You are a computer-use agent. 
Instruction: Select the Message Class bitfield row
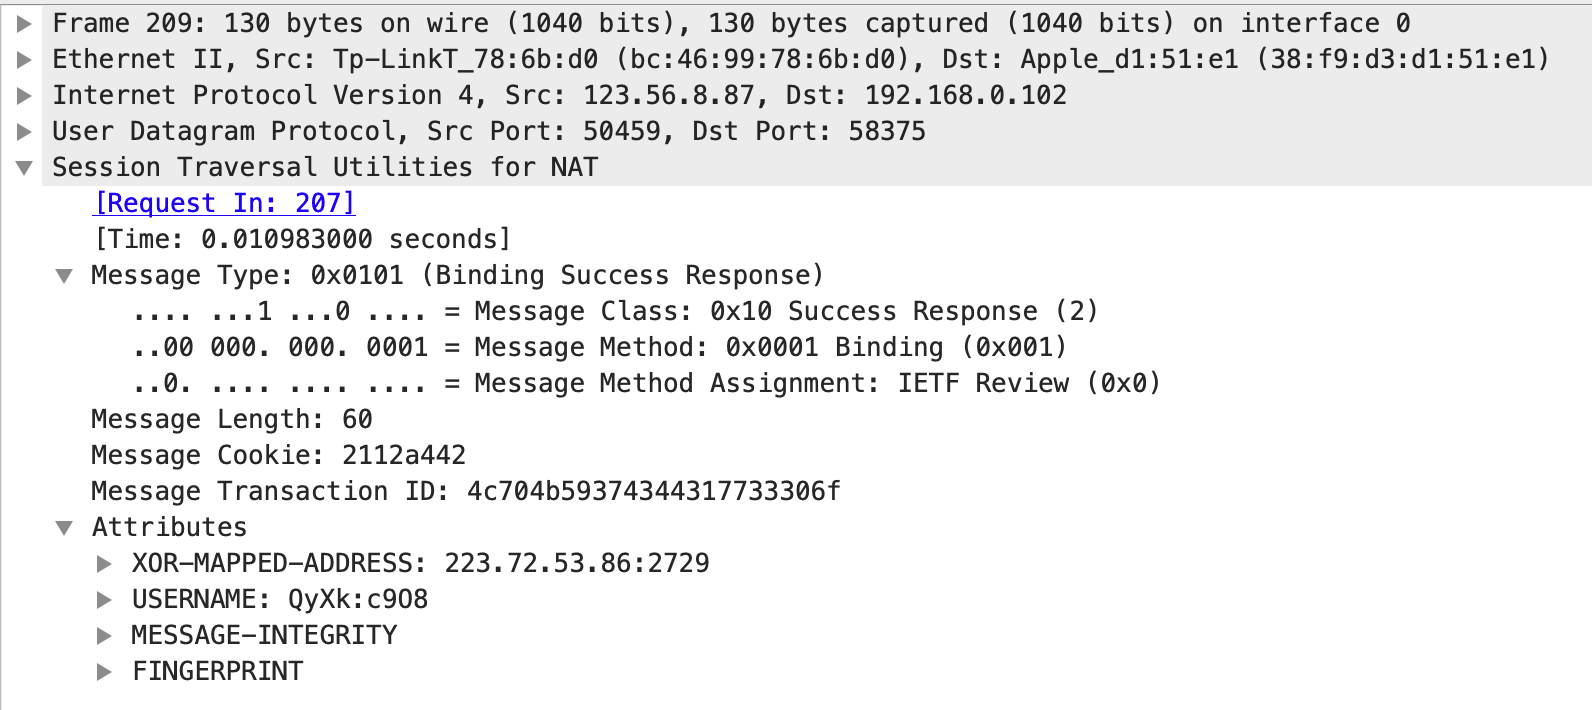[x=616, y=310]
